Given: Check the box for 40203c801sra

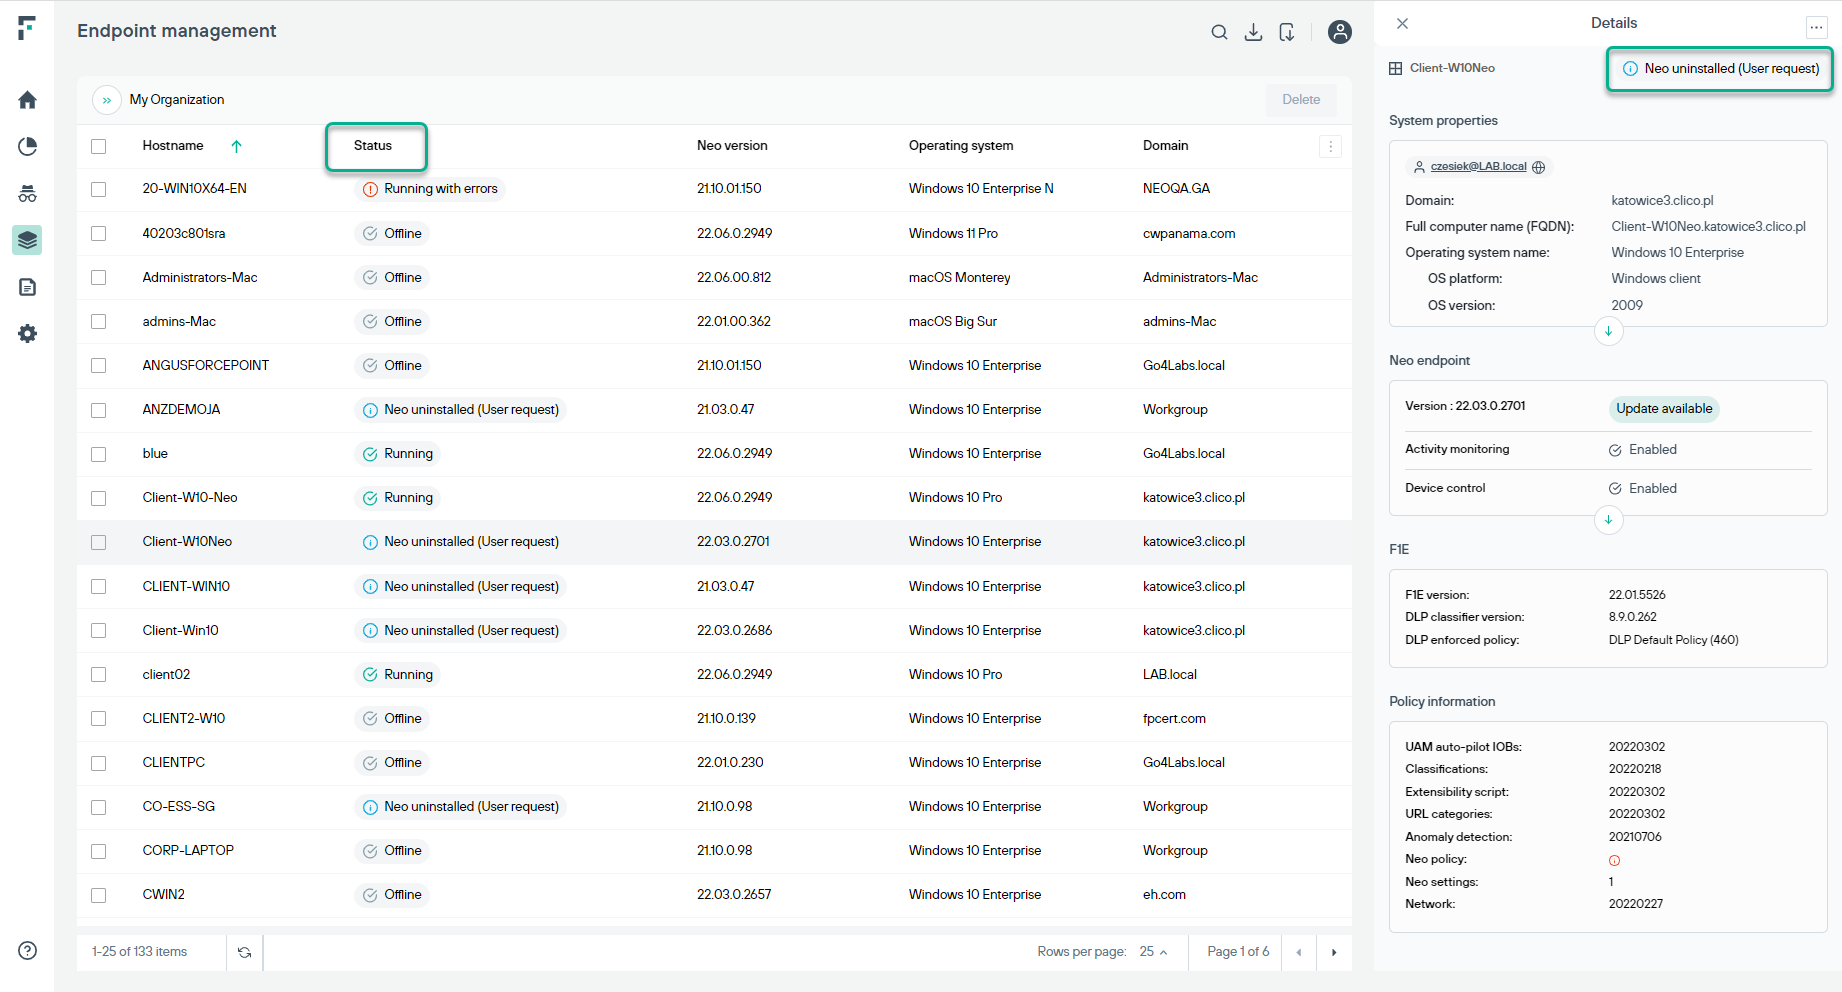Looking at the screenshot, I should [x=98, y=233].
